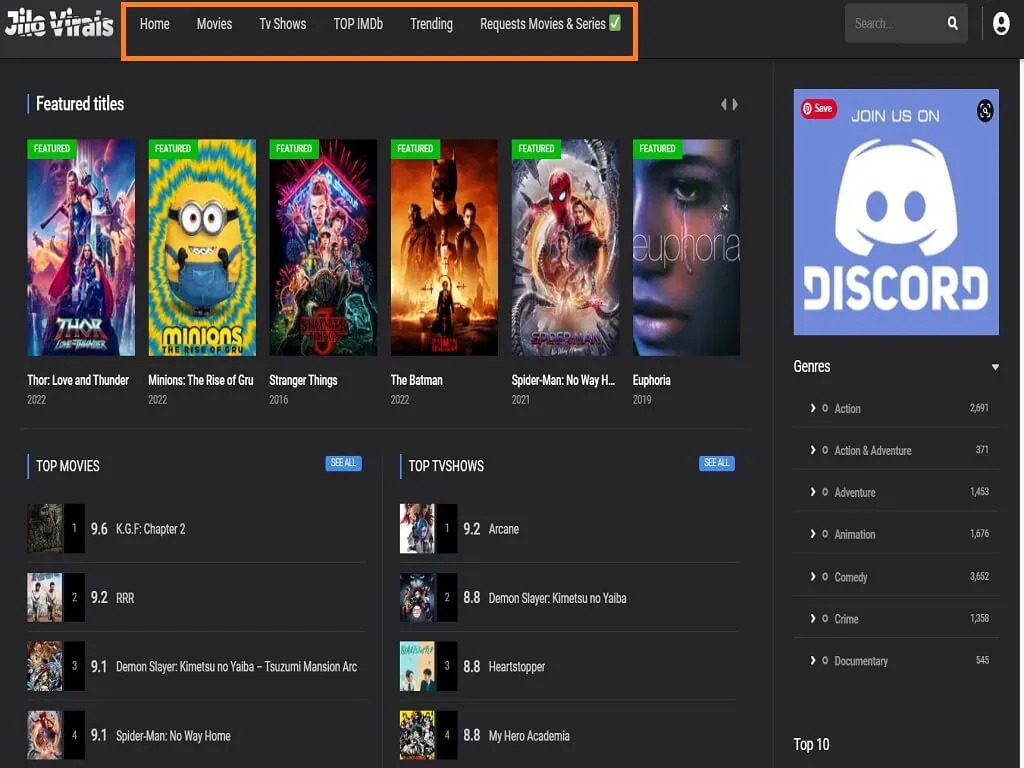Screen dimensions: 1024x768
Task: Open RRR in the top movies list
Action: pyautogui.click(x=125, y=598)
